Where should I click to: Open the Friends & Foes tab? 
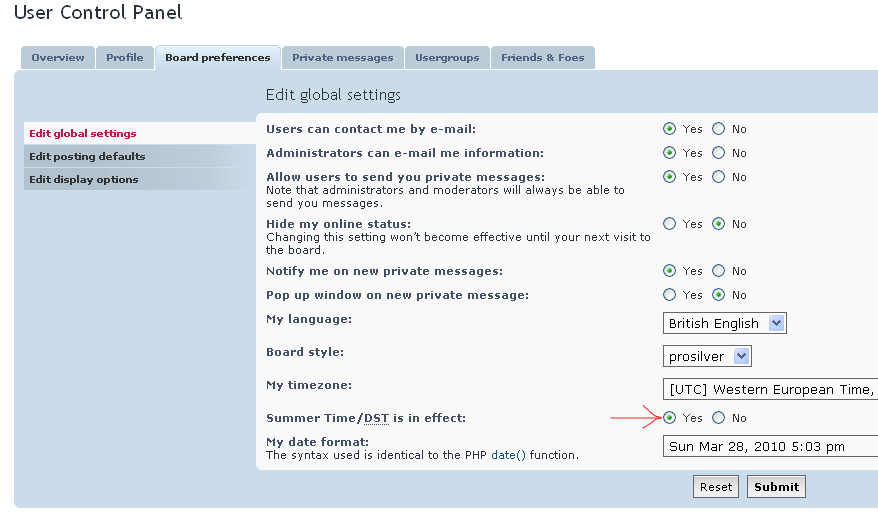click(x=542, y=58)
